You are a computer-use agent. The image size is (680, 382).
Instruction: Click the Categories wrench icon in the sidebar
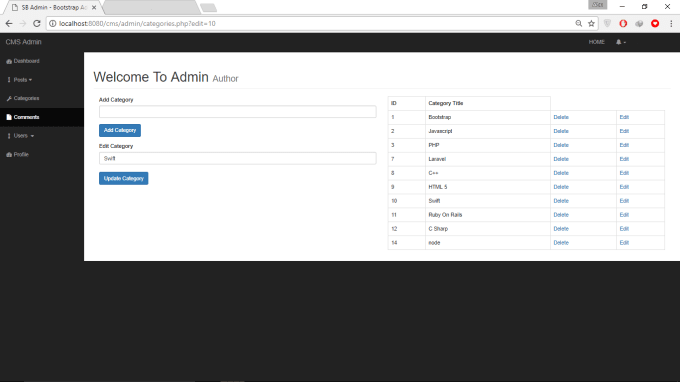pyautogui.click(x=9, y=98)
